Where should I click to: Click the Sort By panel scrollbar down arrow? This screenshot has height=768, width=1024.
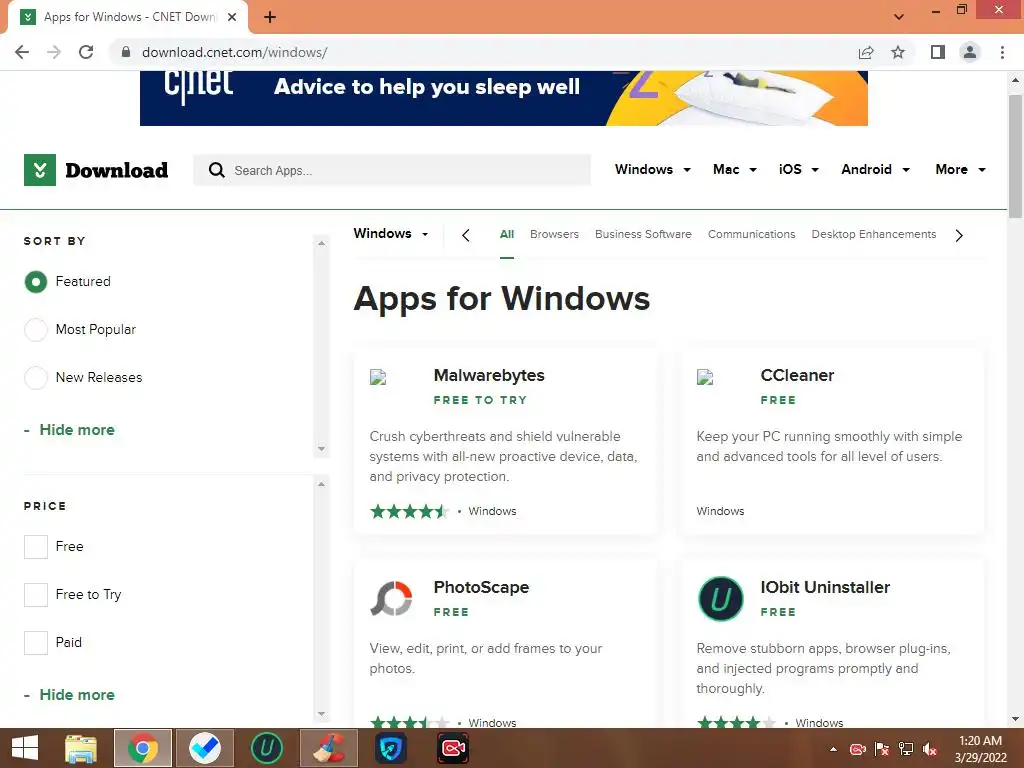[x=321, y=449]
